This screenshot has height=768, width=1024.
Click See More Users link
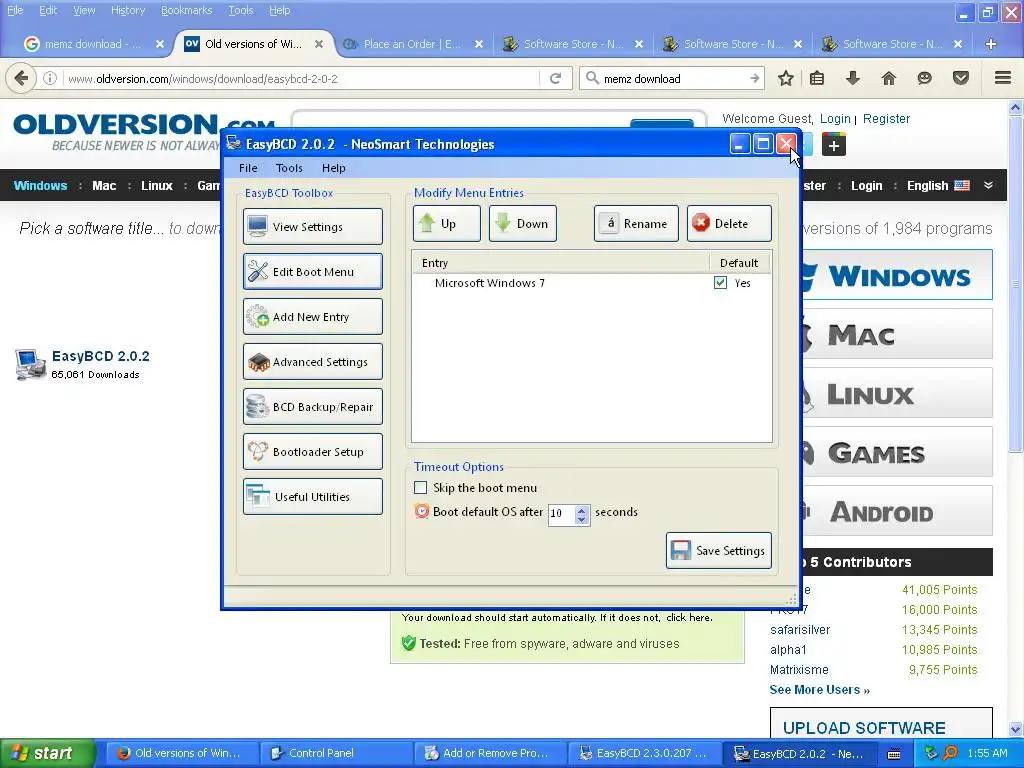click(x=820, y=690)
